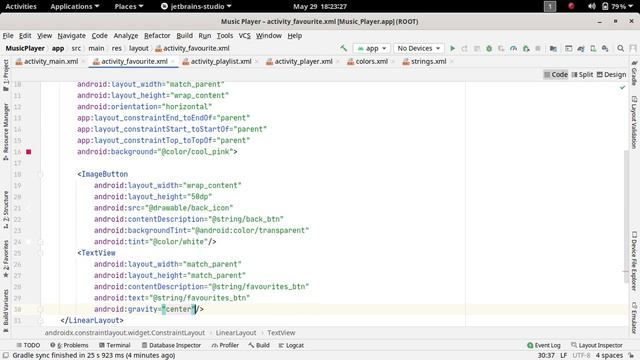This screenshot has height=360, width=640.
Task: Click LinearLayout in the XML breadcrumb
Action: coord(236,333)
